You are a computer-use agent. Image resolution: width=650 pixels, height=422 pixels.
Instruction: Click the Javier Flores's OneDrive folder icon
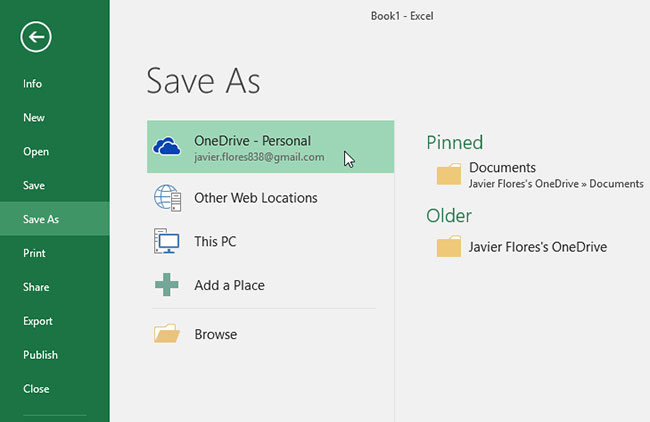449,247
